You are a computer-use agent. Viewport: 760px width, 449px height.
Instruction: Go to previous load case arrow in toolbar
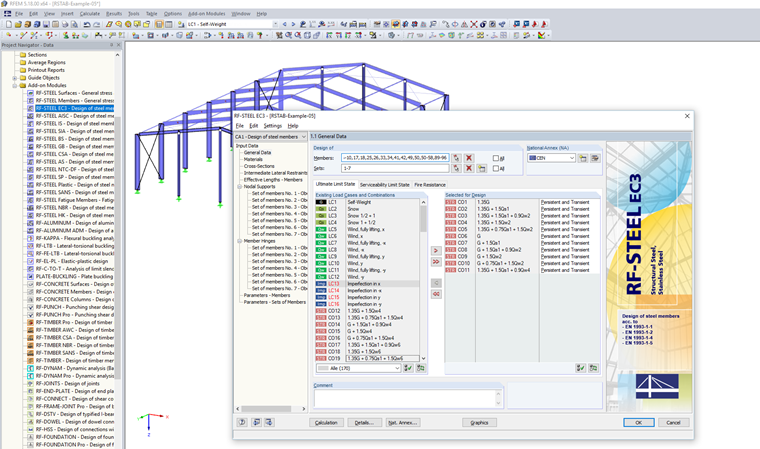pos(285,24)
